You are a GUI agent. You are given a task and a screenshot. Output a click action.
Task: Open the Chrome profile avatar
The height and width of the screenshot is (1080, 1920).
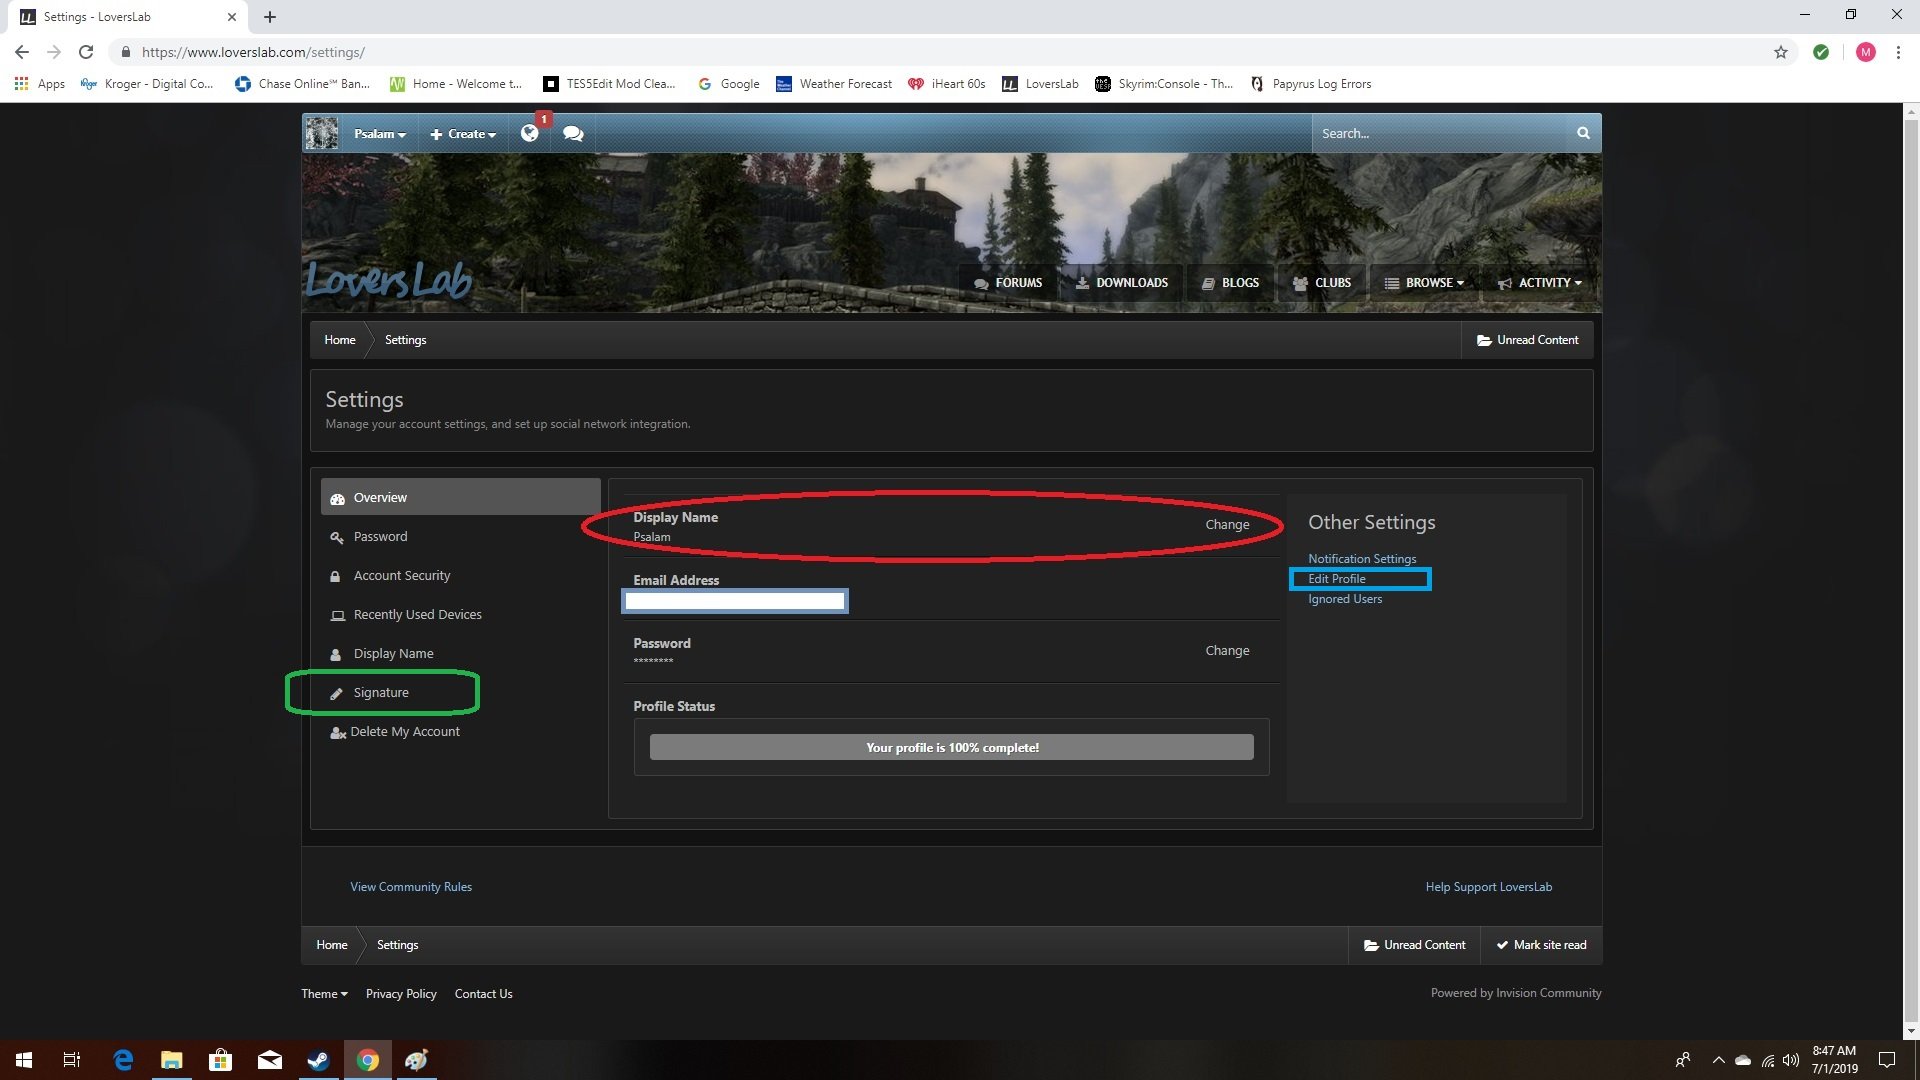(x=1866, y=52)
